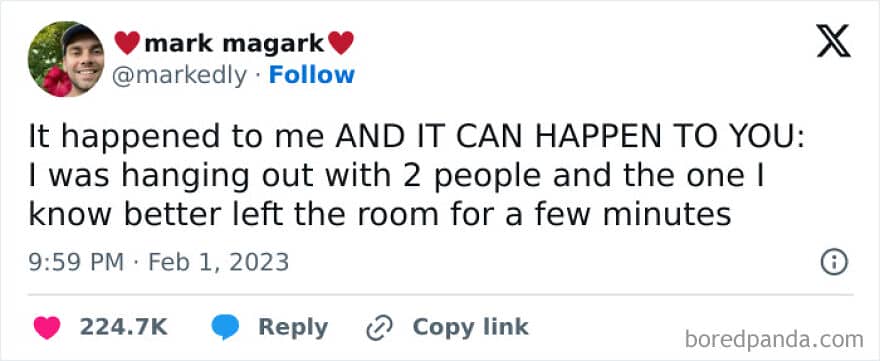880x361 pixels.
Task: View the 224.7K likes count
Action: click(x=123, y=327)
